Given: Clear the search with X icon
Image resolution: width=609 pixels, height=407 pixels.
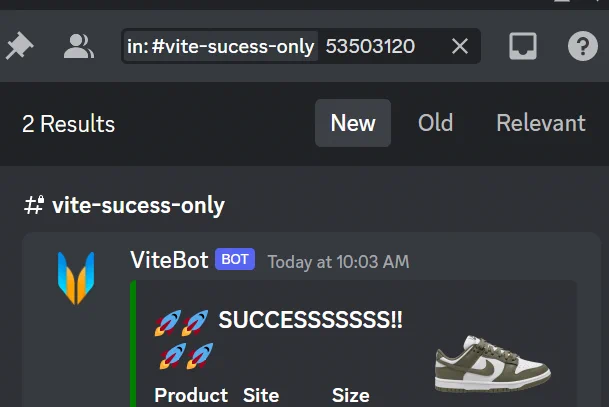Looking at the screenshot, I should 460,47.
